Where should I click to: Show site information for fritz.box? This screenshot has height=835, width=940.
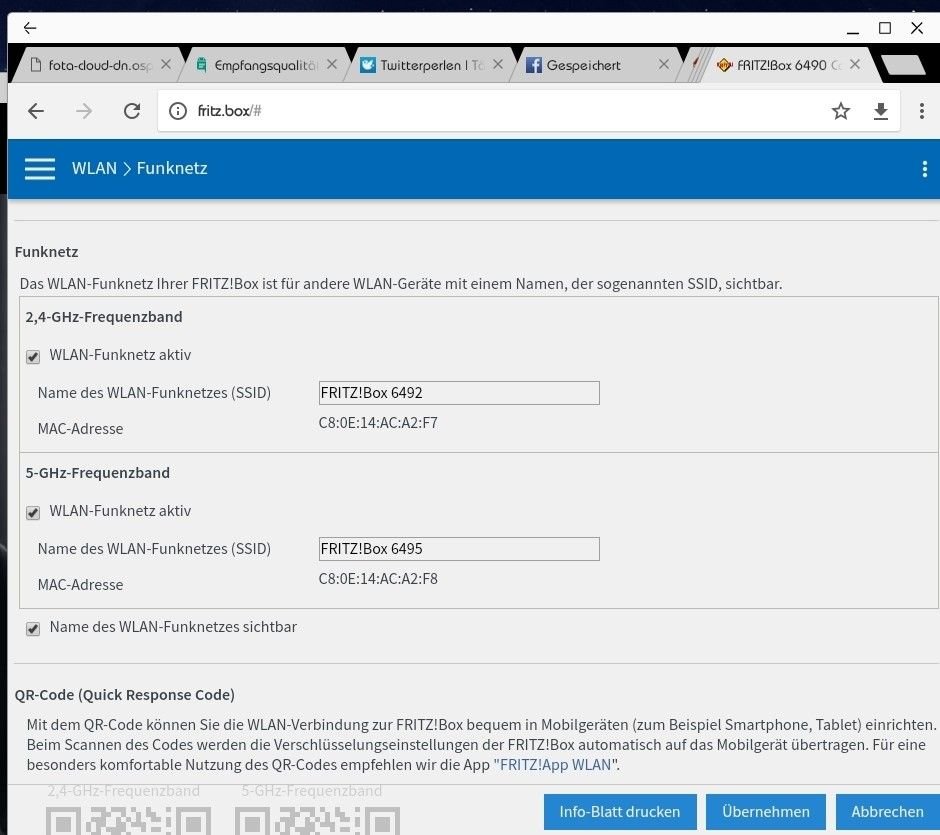(x=177, y=111)
